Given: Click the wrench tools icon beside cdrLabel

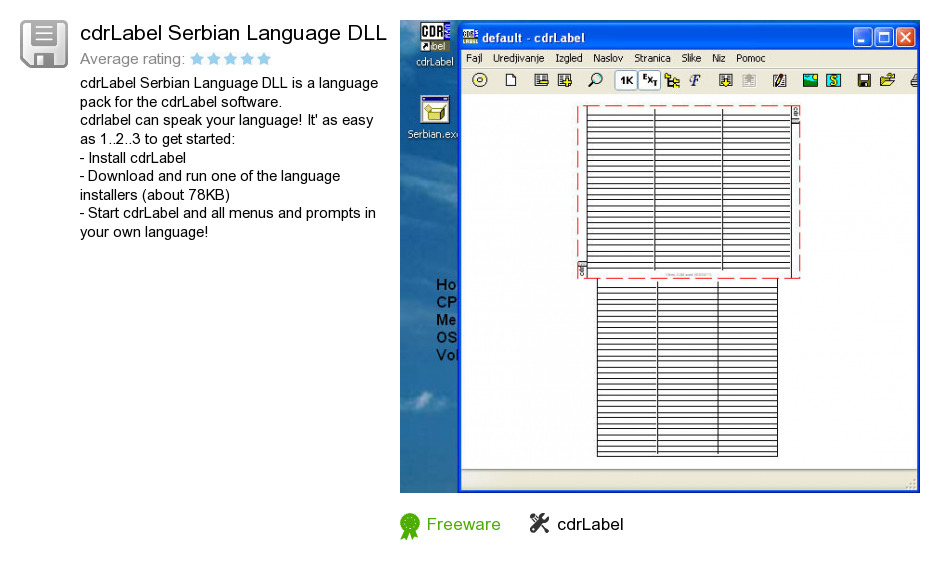Looking at the screenshot, I should [539, 523].
